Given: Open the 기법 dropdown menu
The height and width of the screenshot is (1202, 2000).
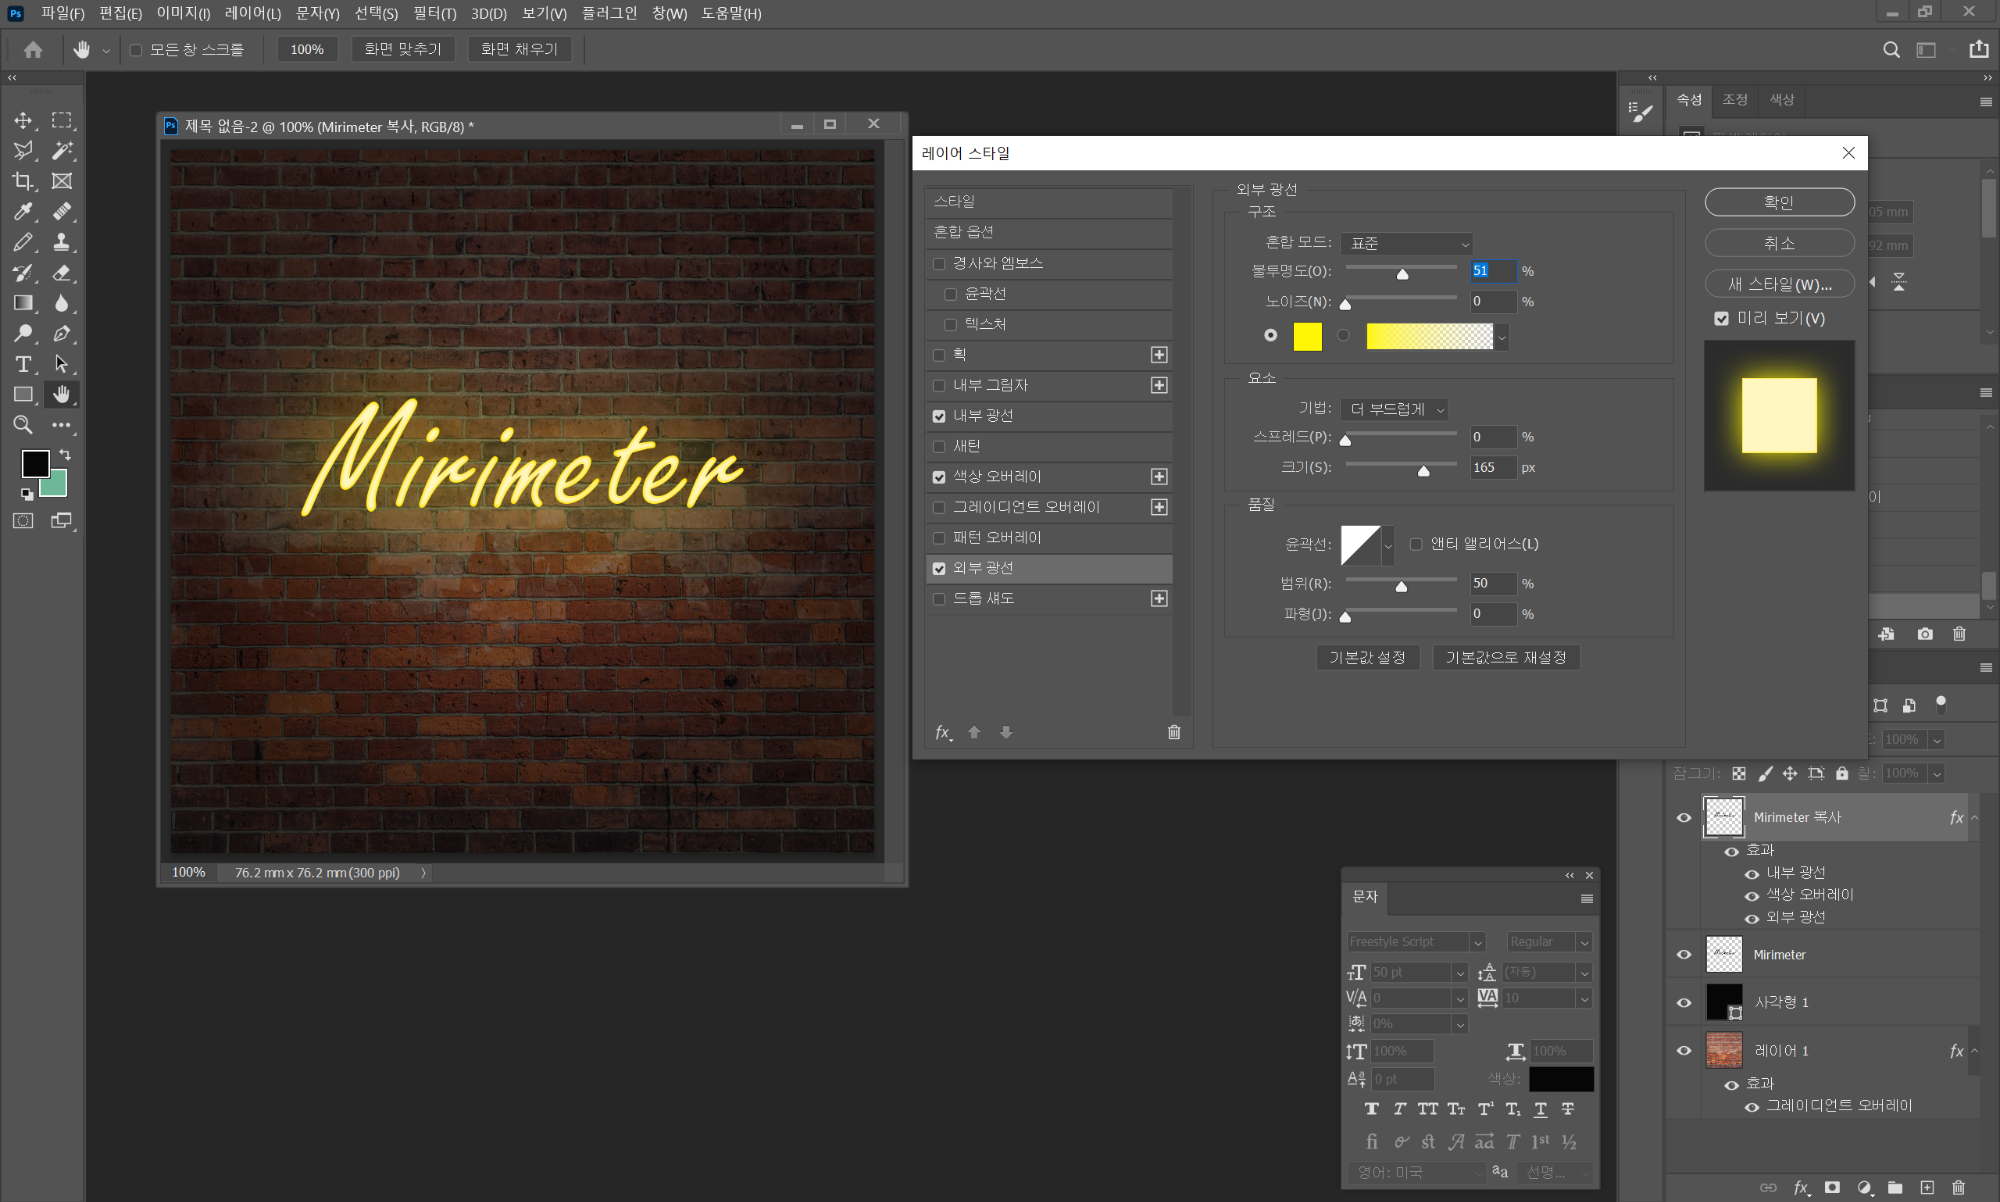Looking at the screenshot, I should pos(1395,409).
